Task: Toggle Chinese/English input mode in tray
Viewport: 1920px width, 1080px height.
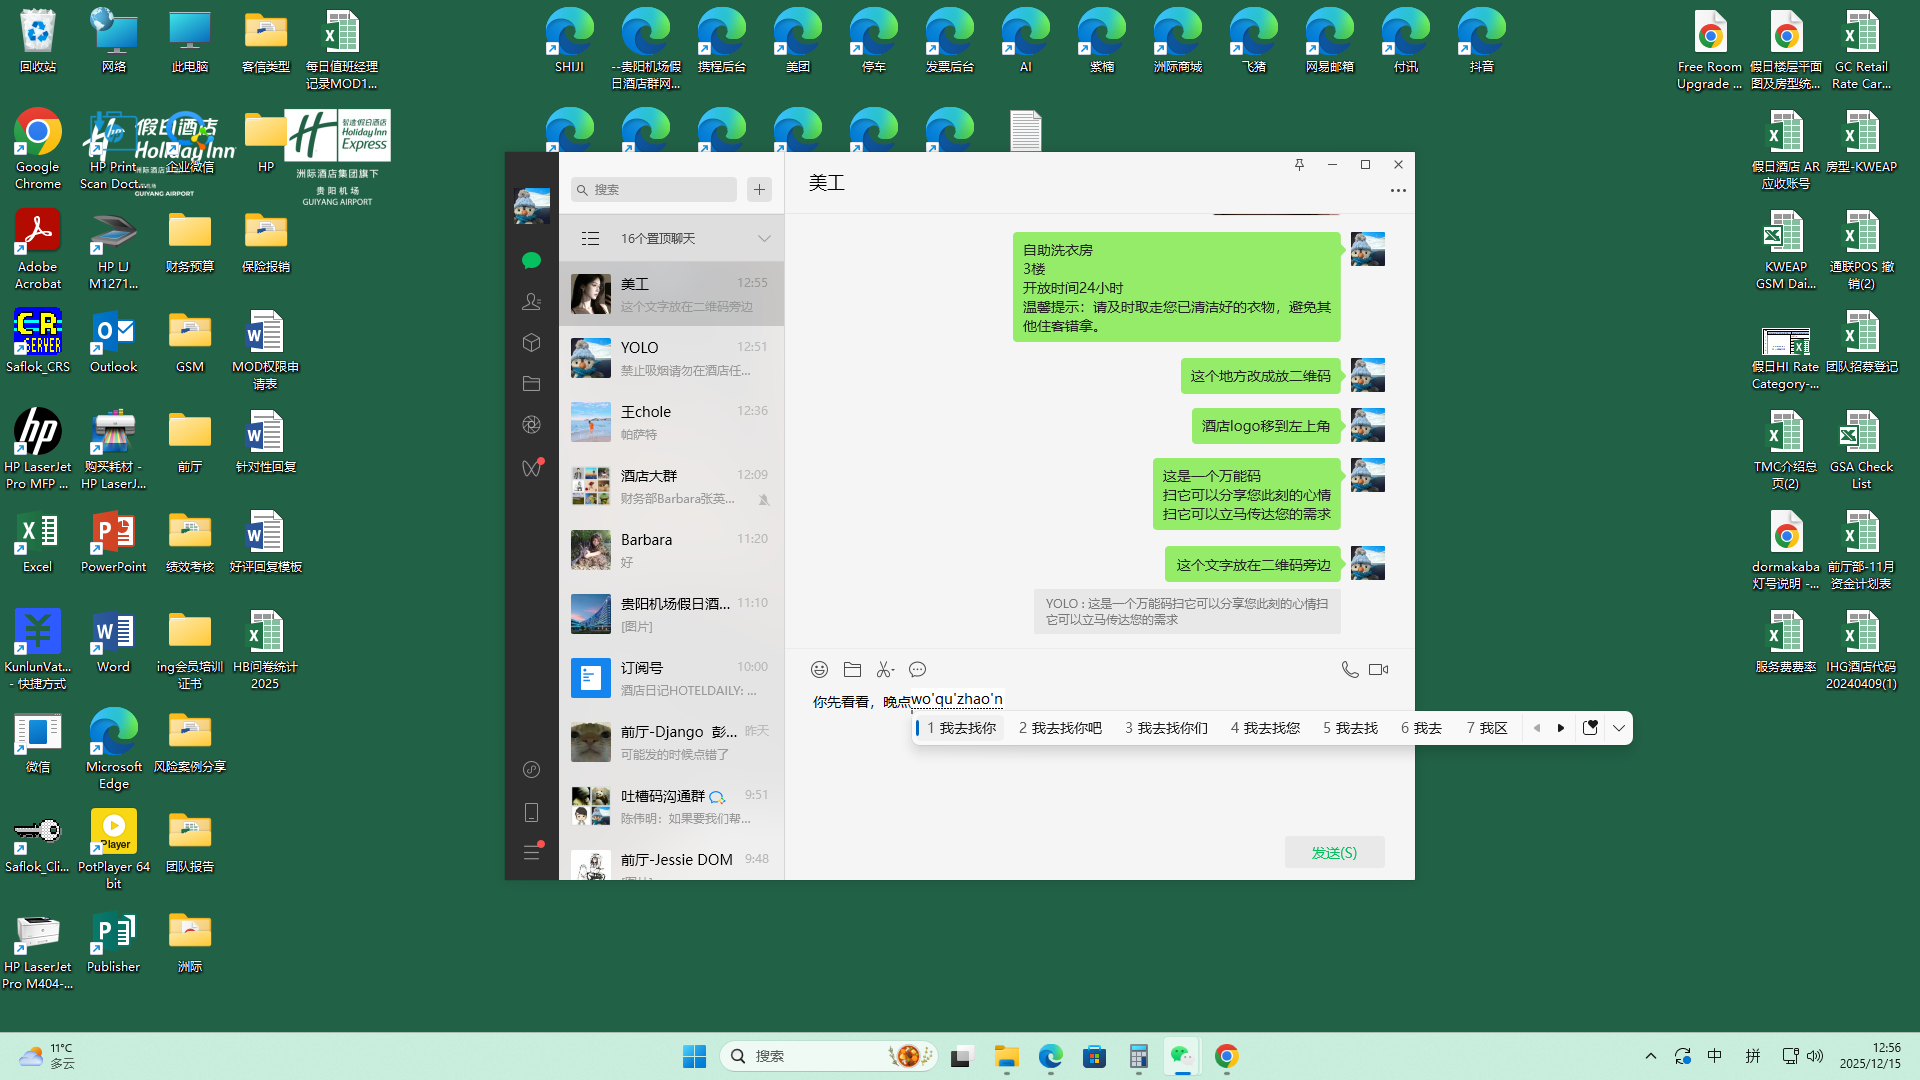Action: 1714,1056
